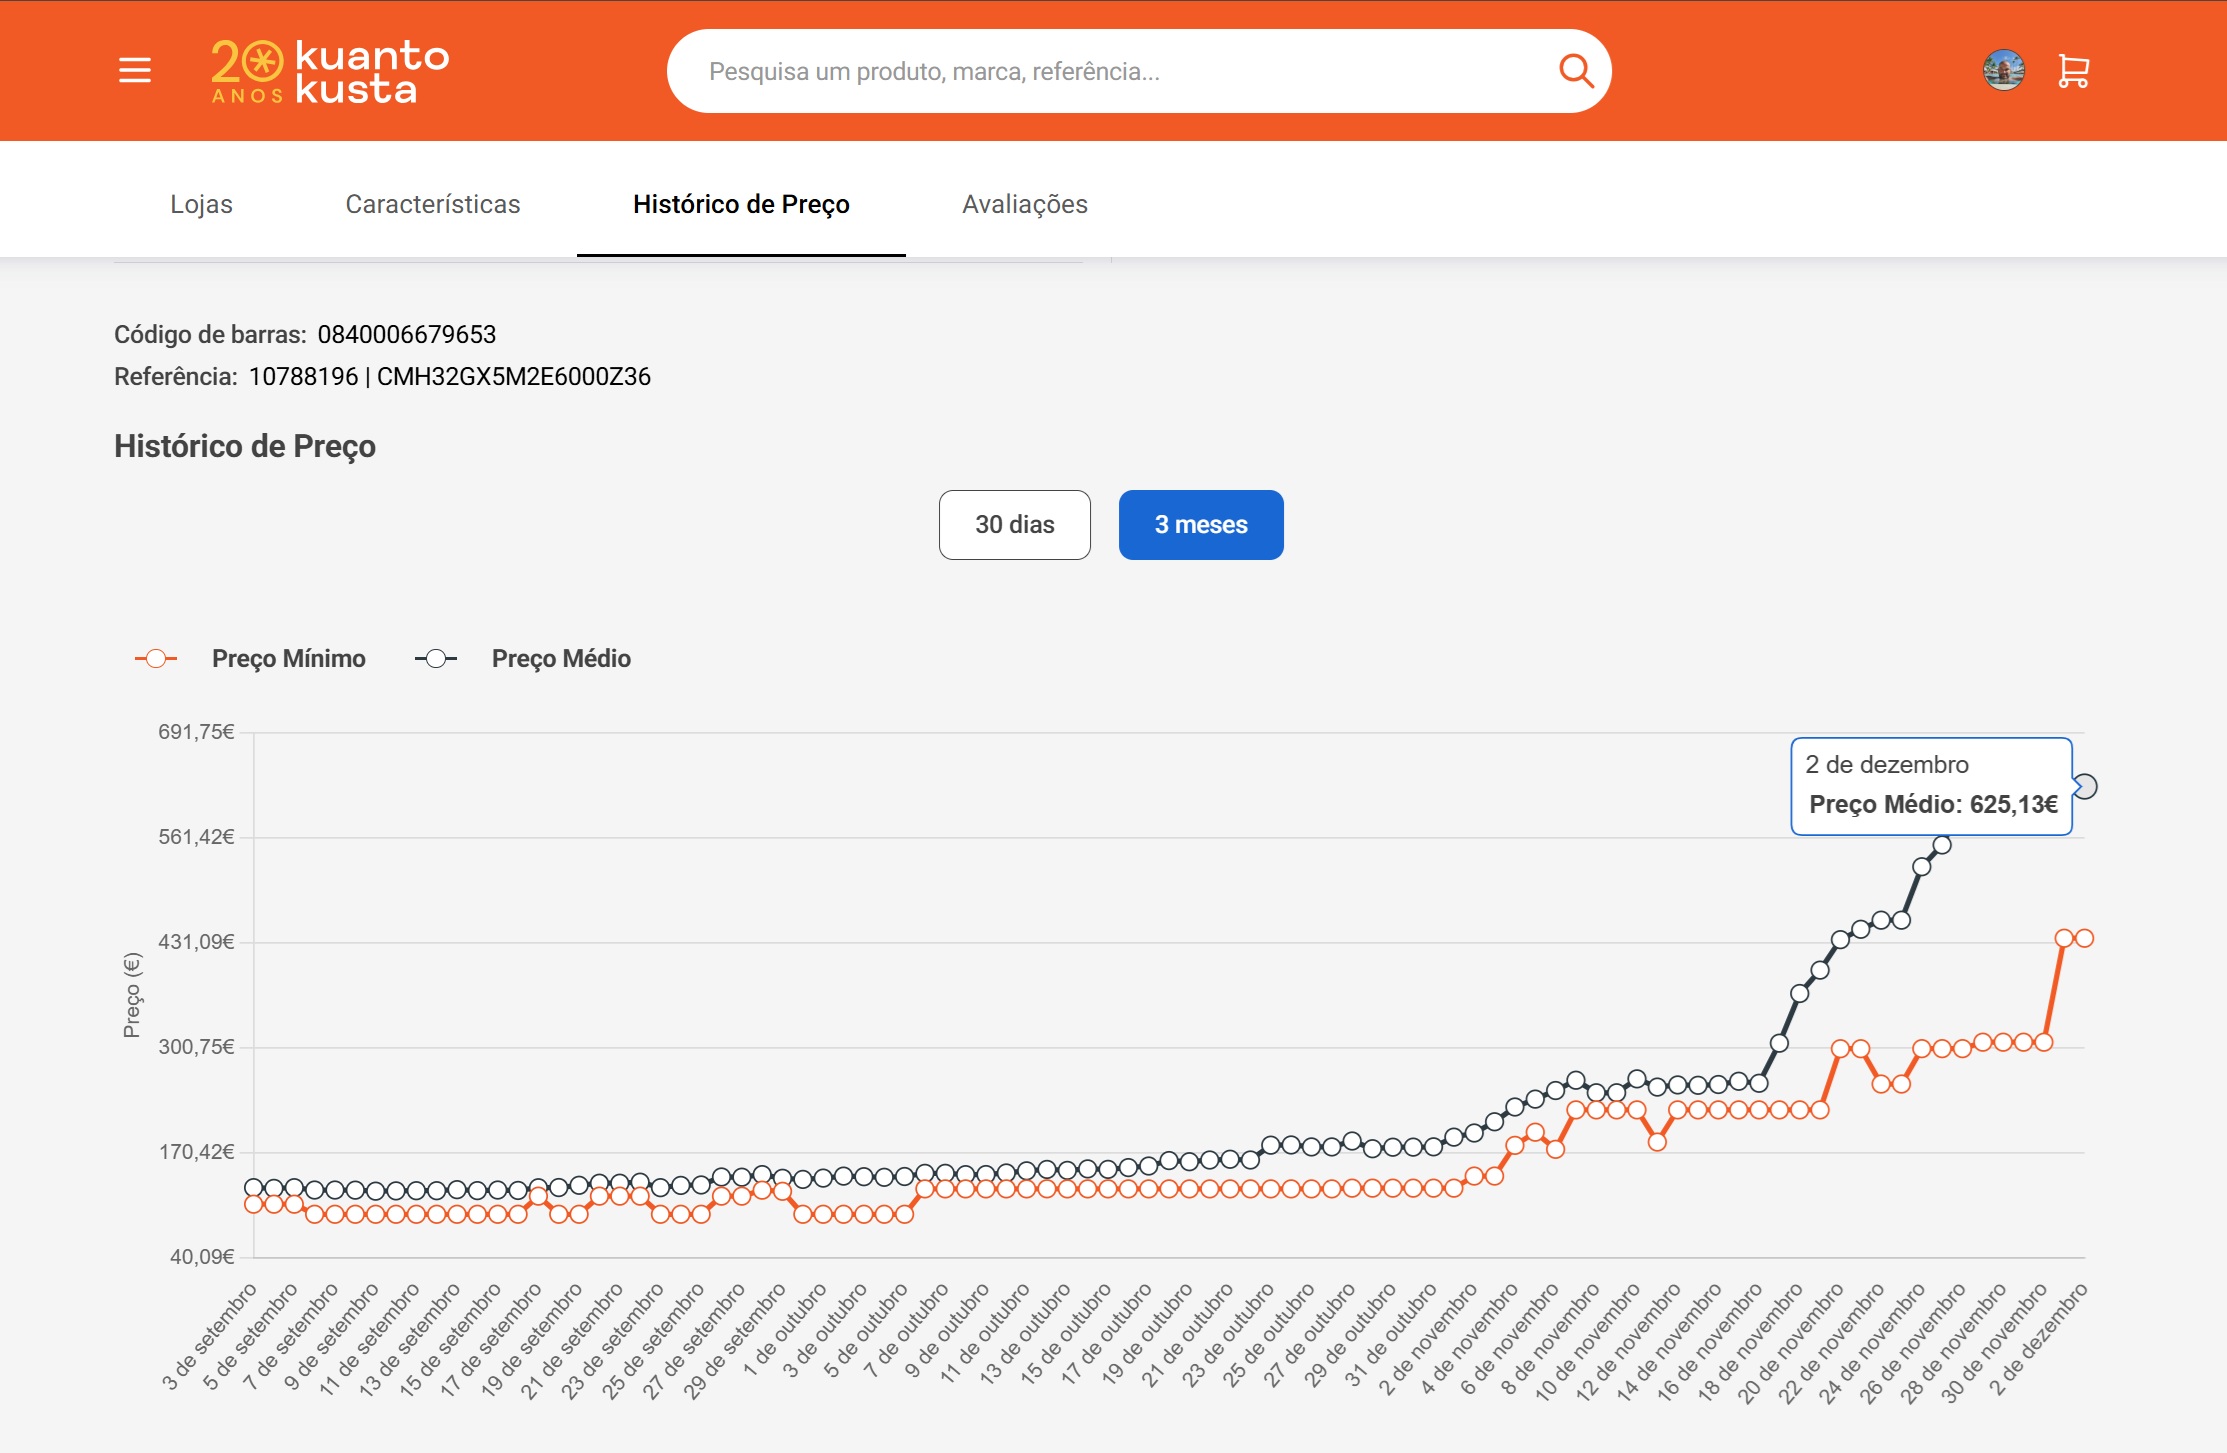Click the Preço Mínimo legend marker icon

[x=156, y=659]
